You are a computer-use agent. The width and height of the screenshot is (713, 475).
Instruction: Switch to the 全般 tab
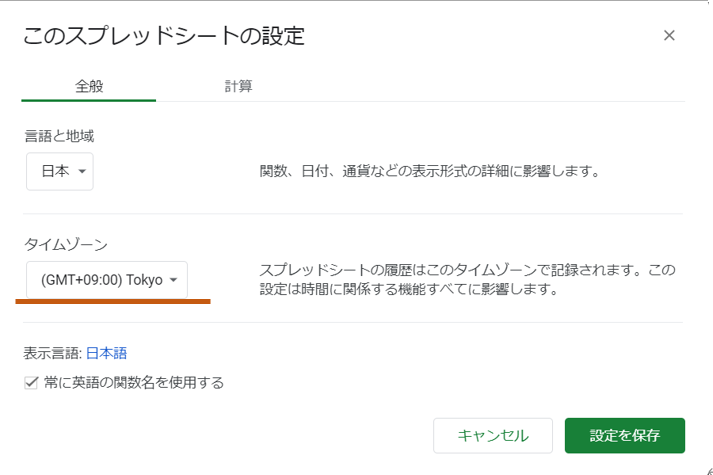(x=88, y=86)
